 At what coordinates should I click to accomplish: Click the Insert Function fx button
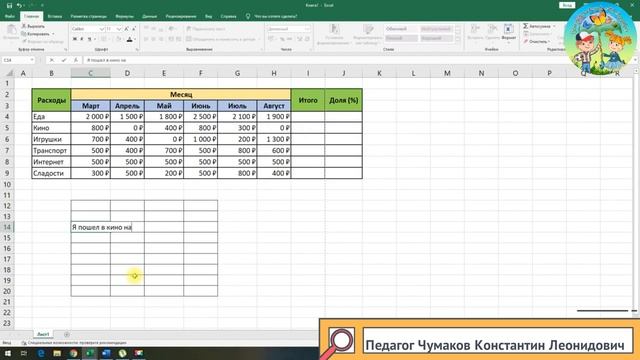(76, 60)
